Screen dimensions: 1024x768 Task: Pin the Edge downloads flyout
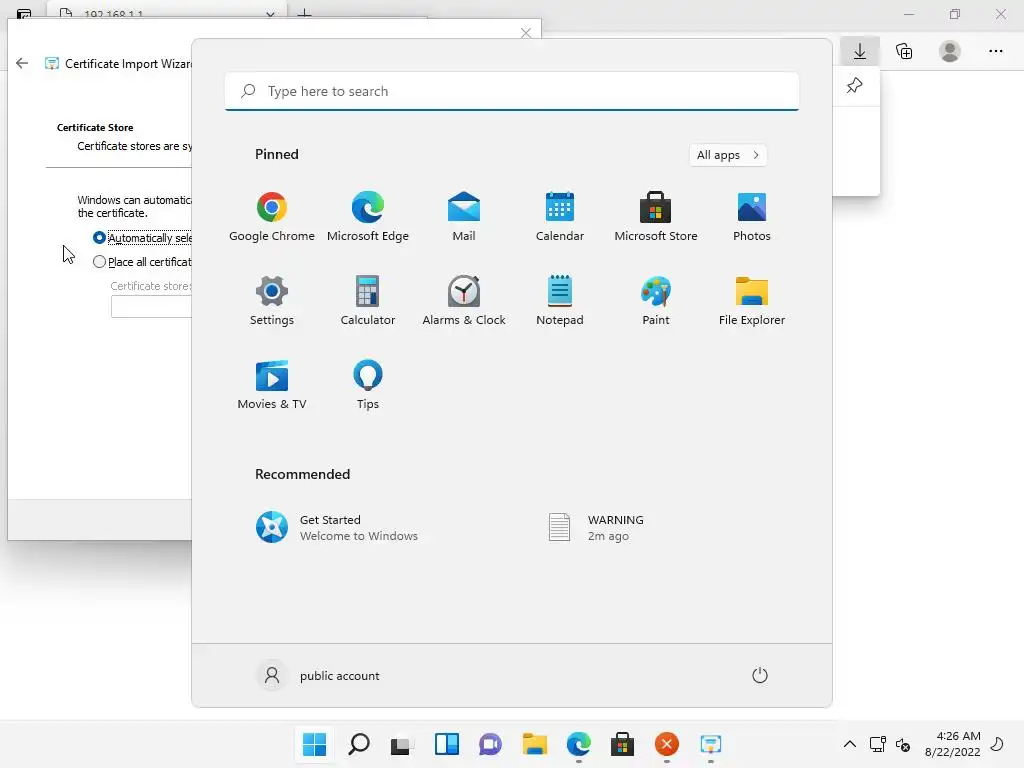(x=854, y=86)
